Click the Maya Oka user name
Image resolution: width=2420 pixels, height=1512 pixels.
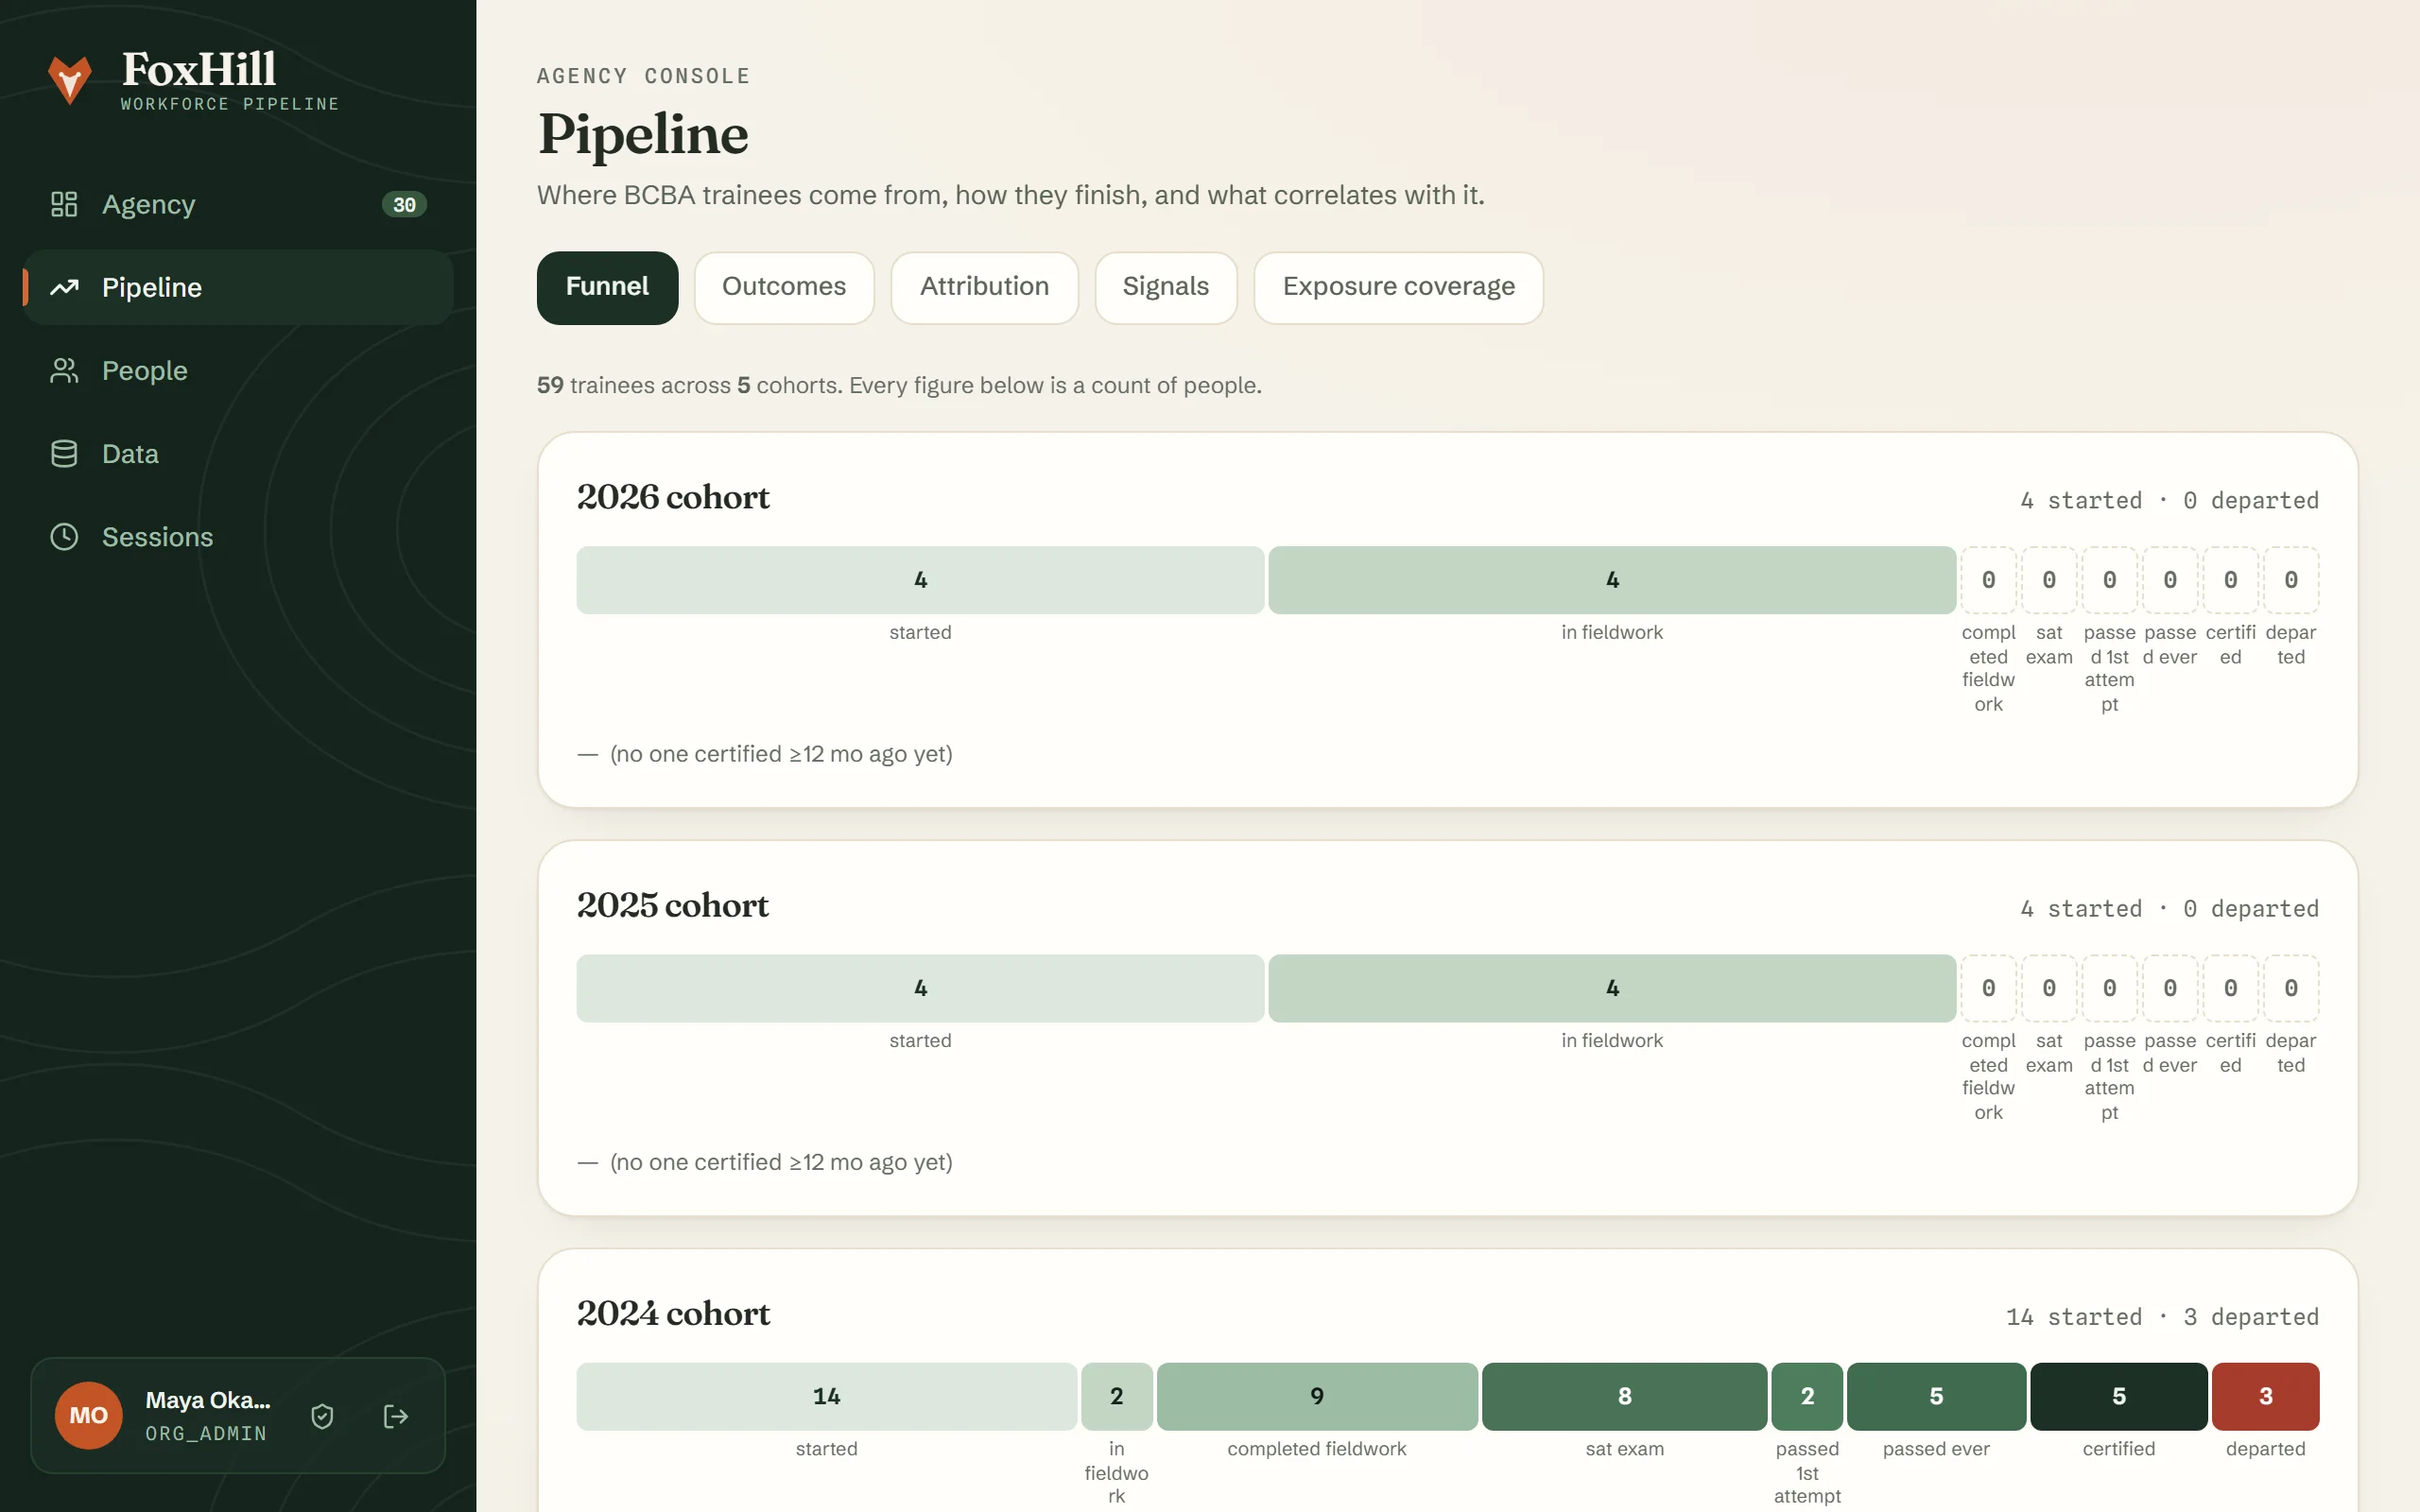208,1400
